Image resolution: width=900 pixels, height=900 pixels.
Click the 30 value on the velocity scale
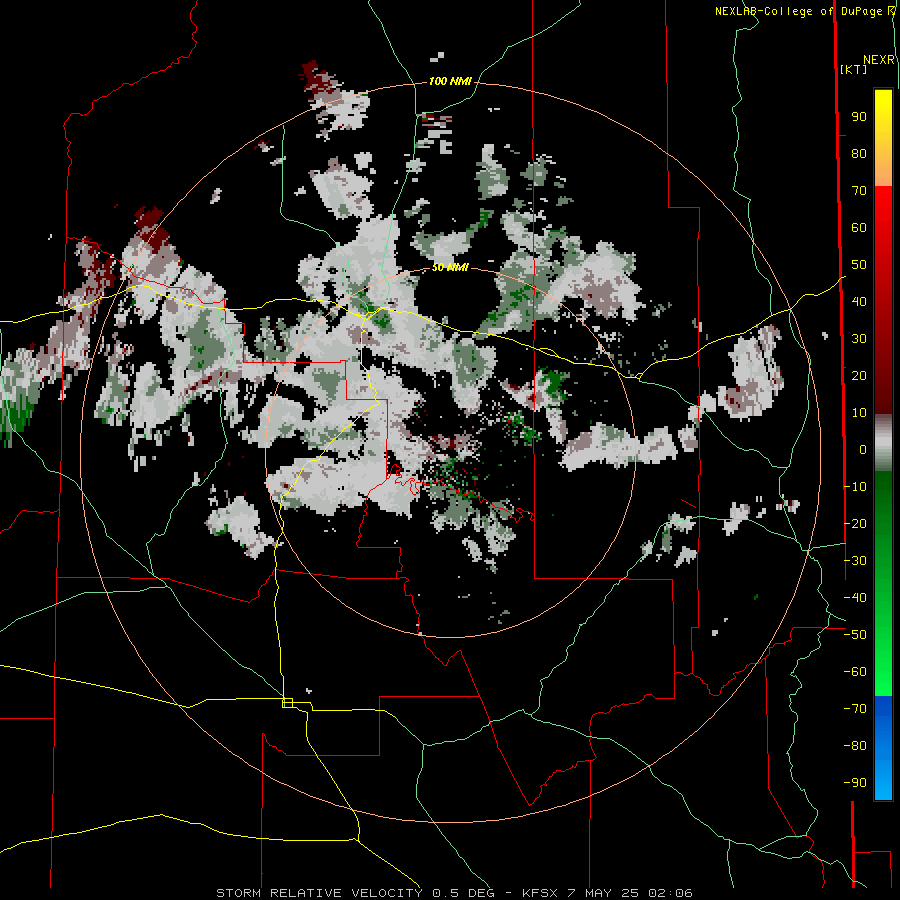[859, 339]
